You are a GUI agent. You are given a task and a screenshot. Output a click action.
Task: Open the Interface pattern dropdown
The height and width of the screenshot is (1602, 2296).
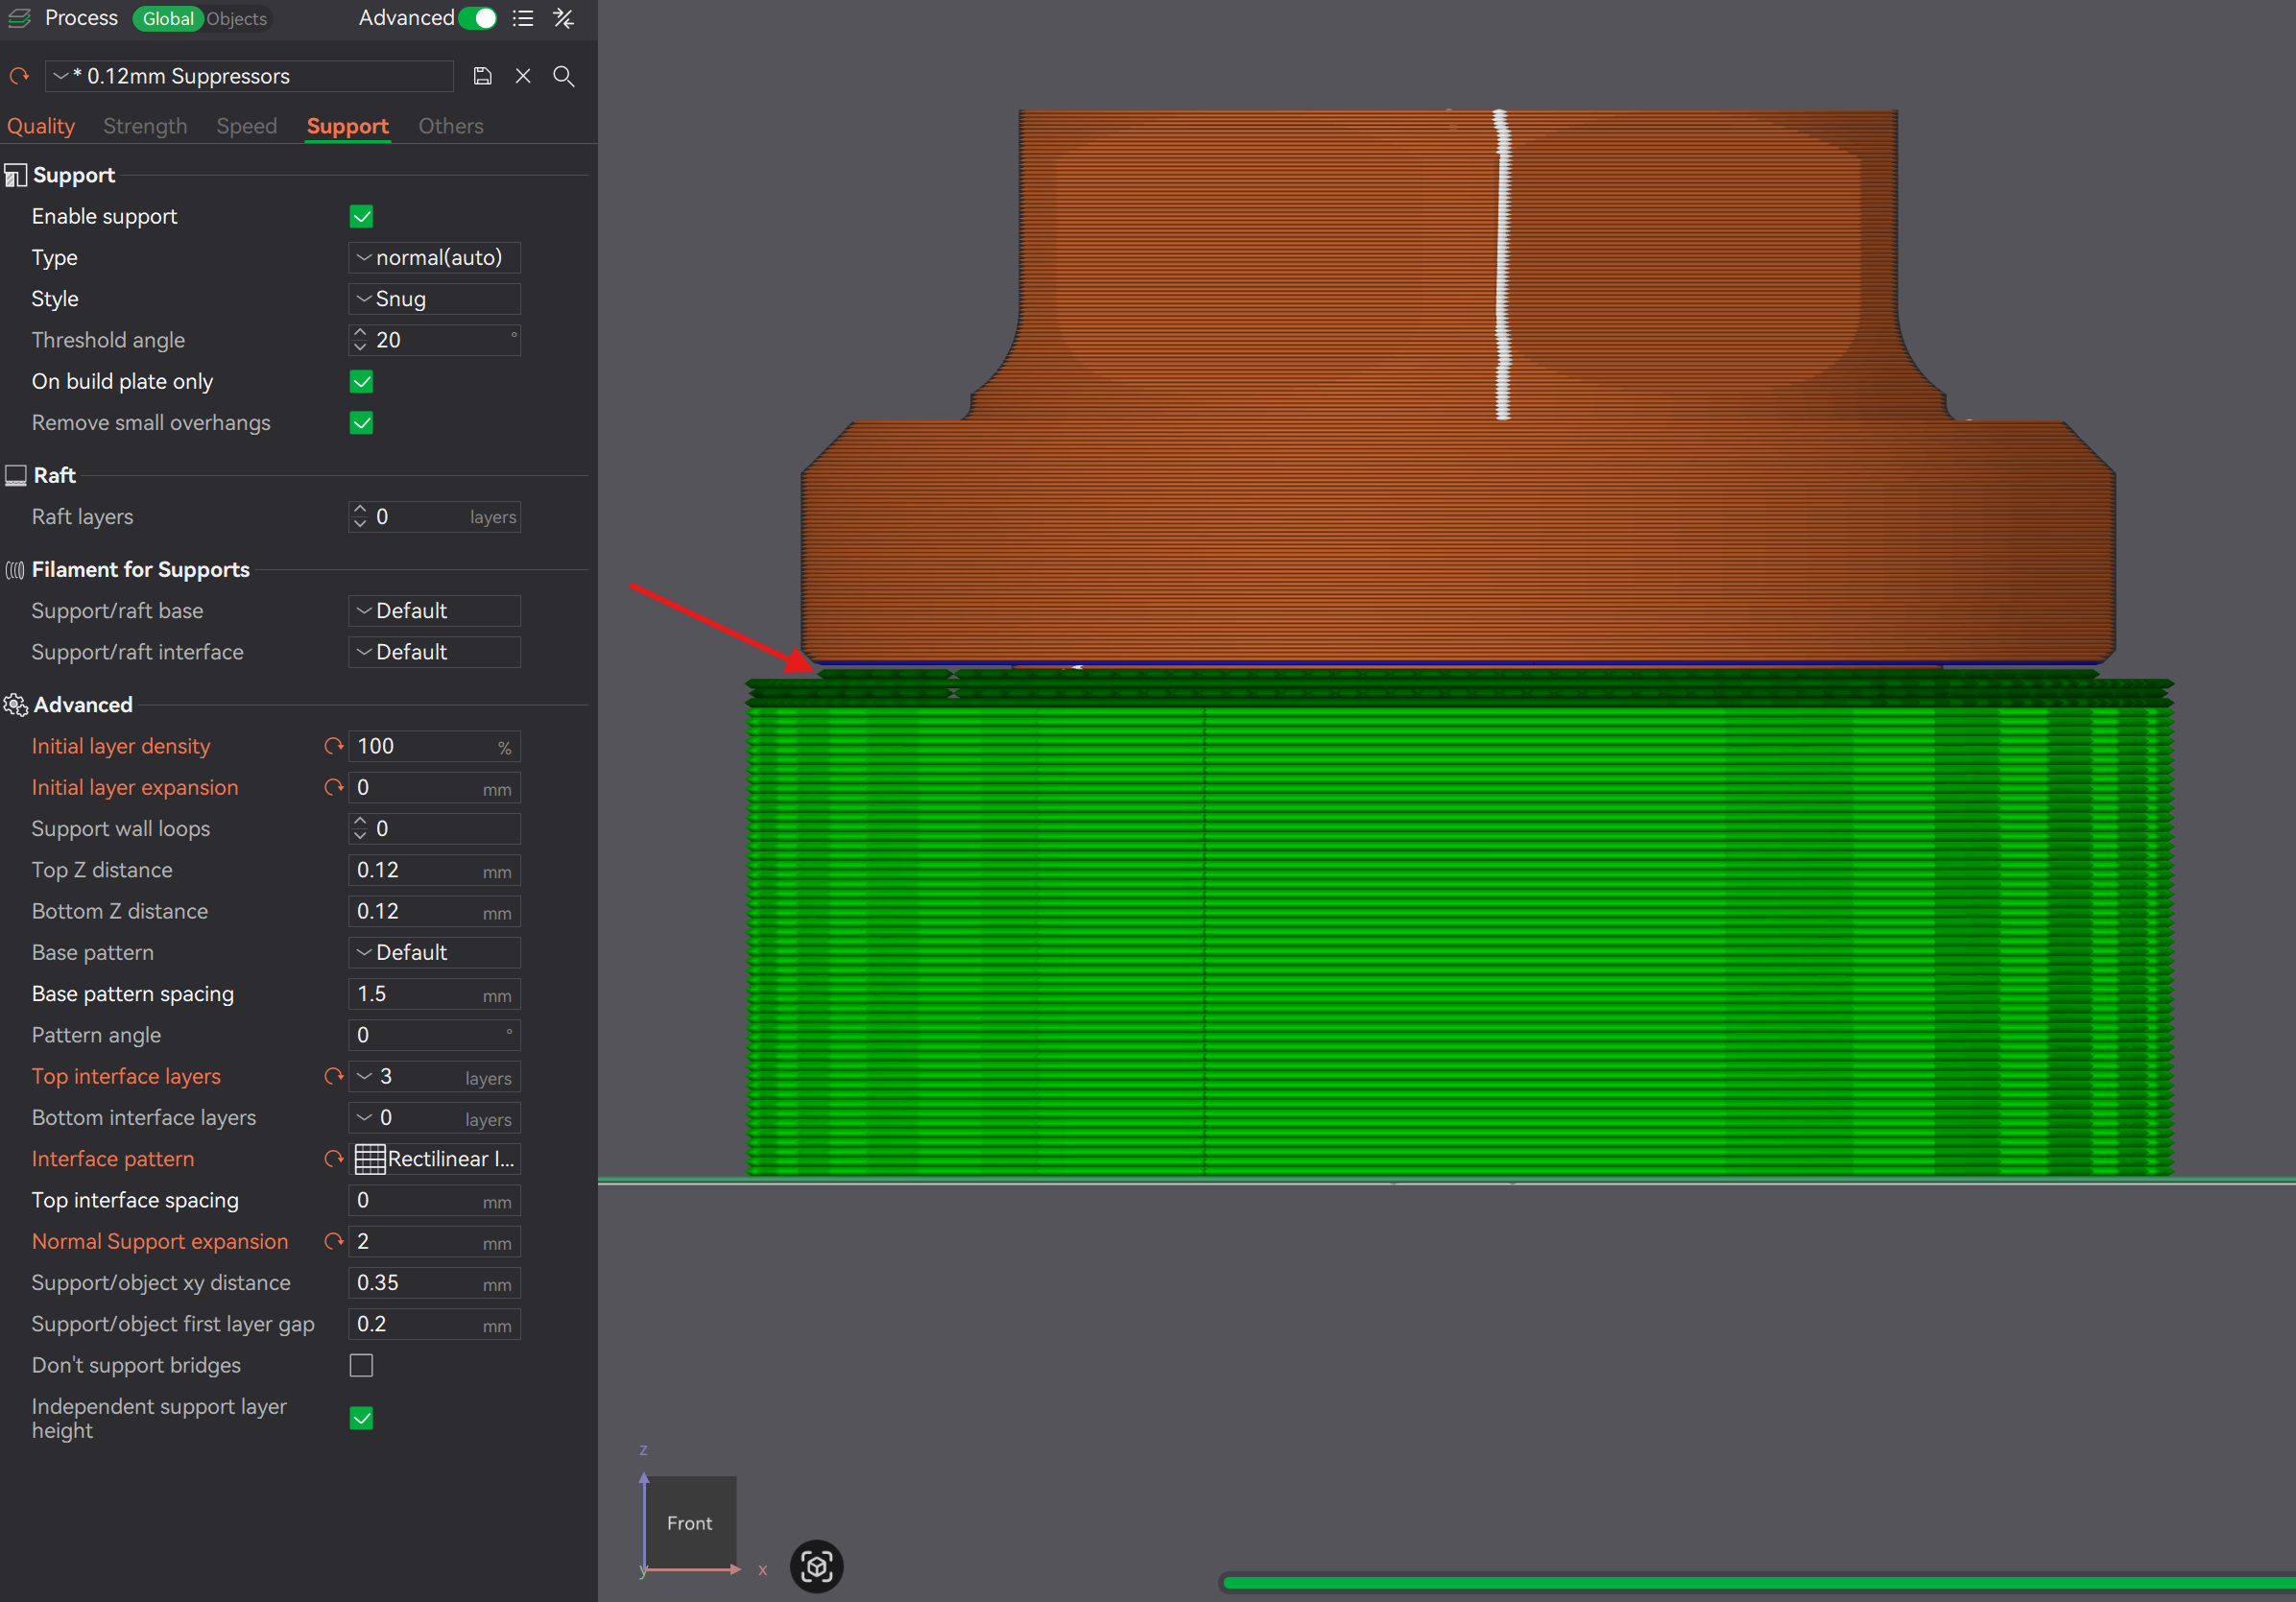pyautogui.click(x=434, y=1159)
